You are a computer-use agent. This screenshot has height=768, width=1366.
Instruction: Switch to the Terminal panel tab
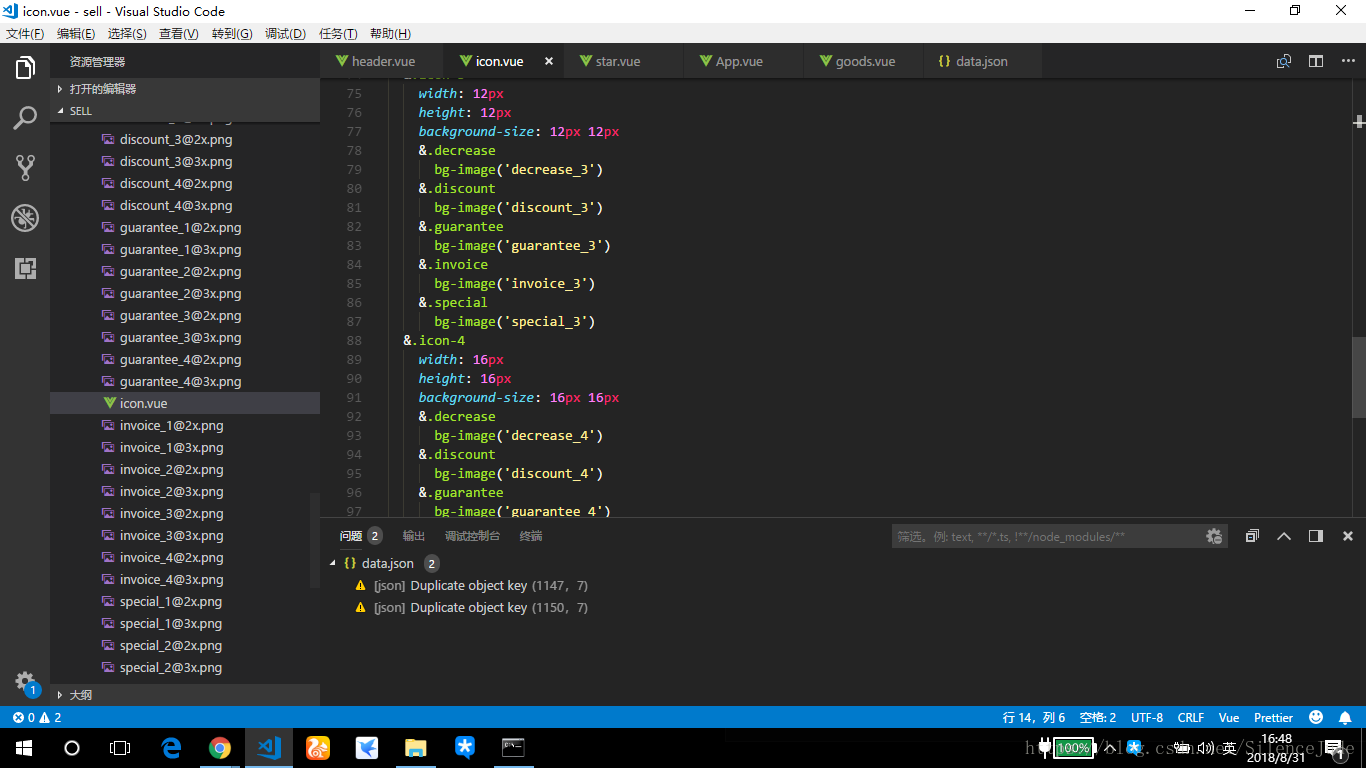(x=531, y=536)
